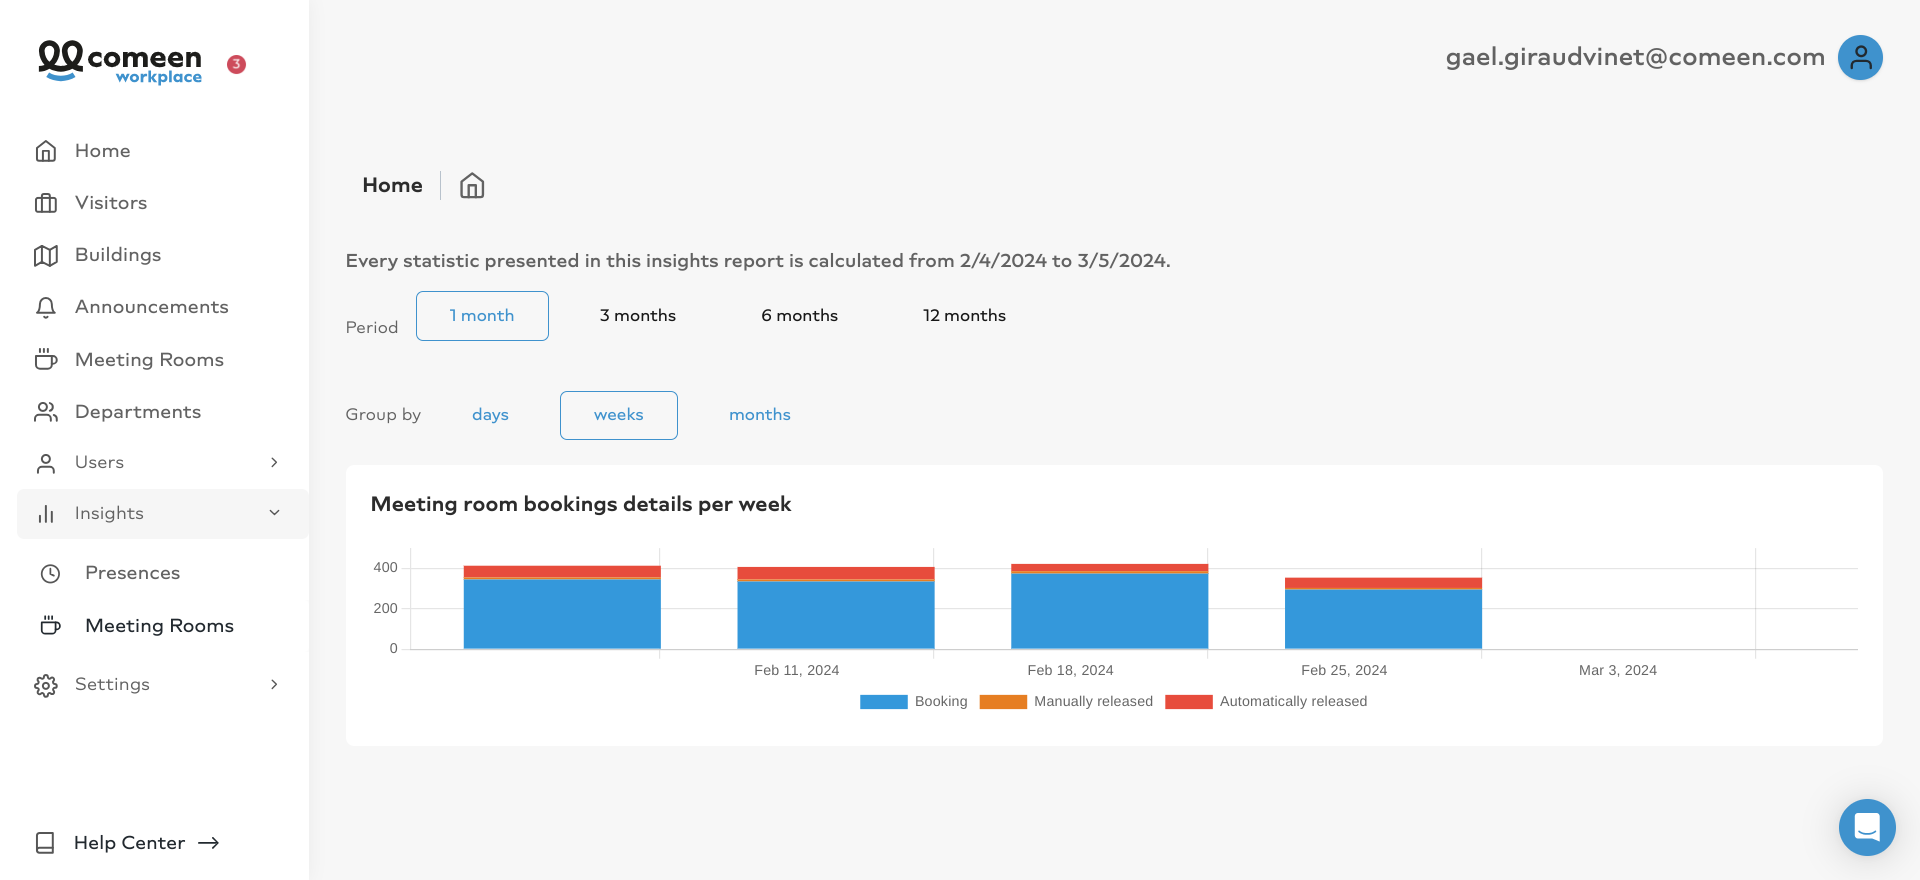Group the chart by months
The height and width of the screenshot is (880, 1920).
click(760, 415)
